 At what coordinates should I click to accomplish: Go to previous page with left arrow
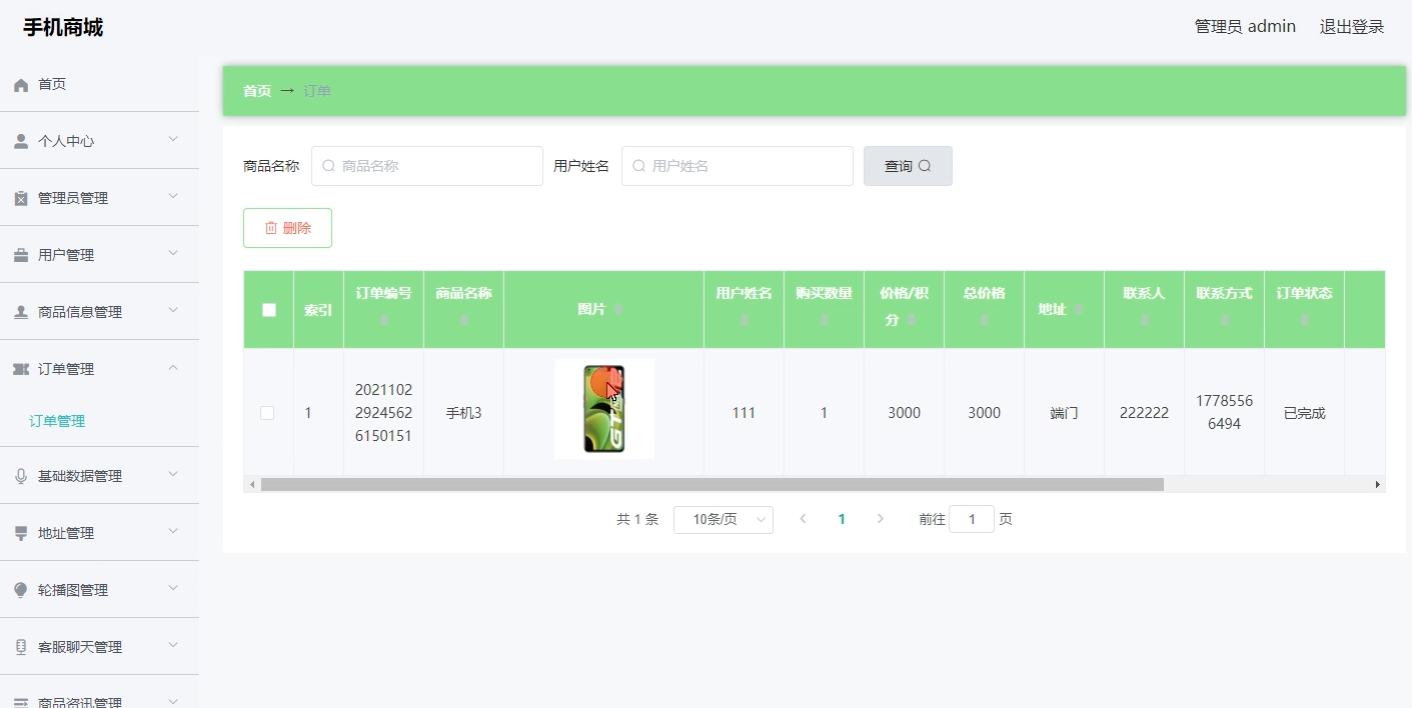point(803,519)
